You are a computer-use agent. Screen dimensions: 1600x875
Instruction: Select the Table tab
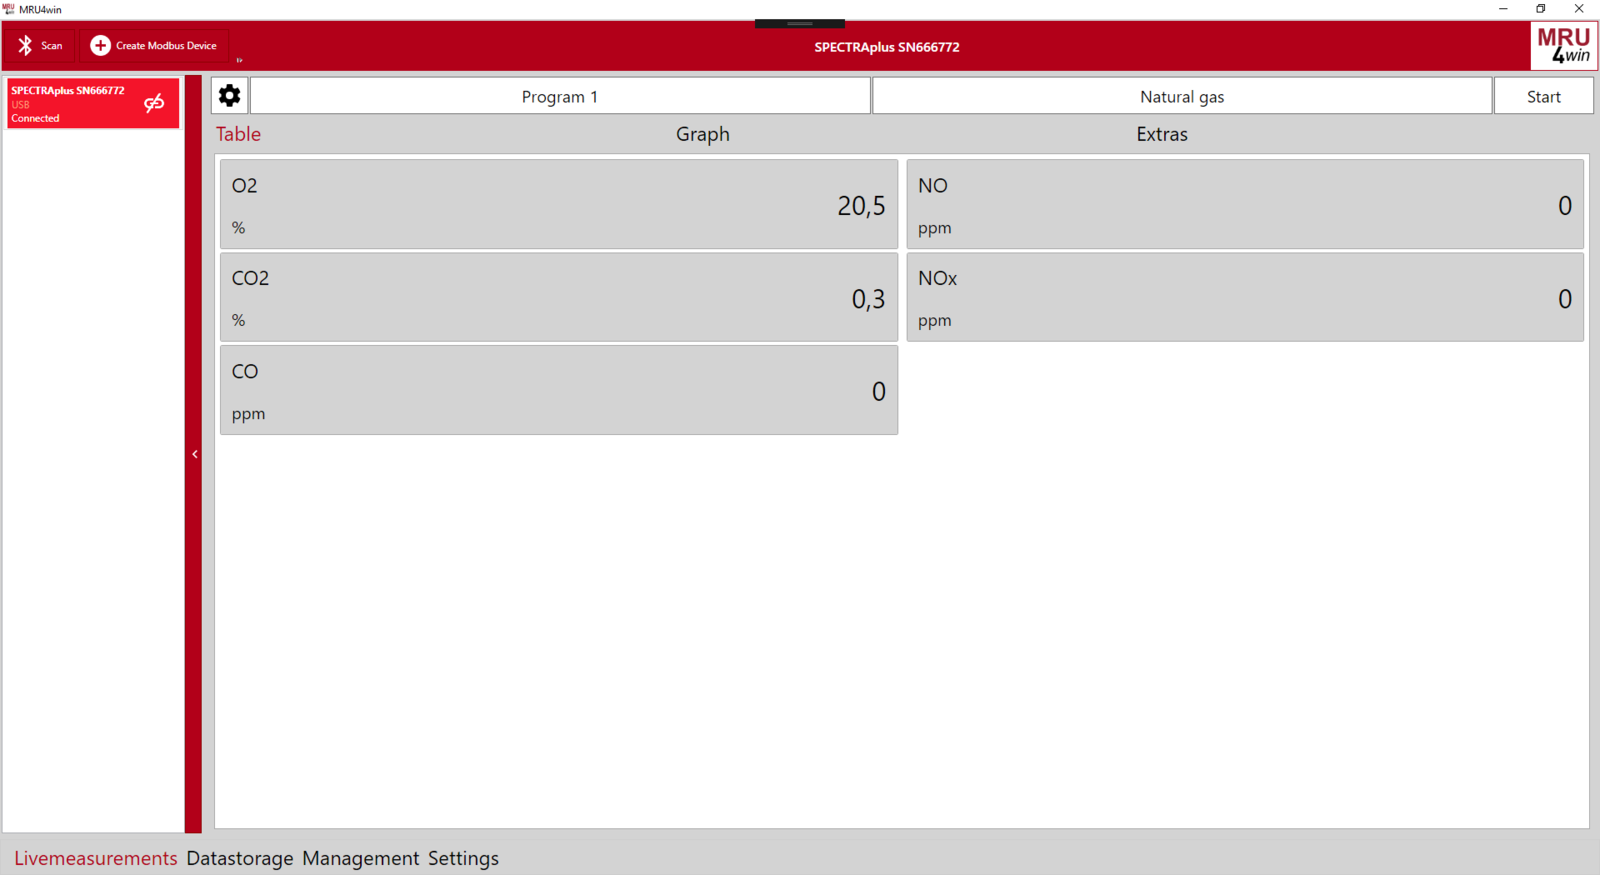pyautogui.click(x=238, y=134)
